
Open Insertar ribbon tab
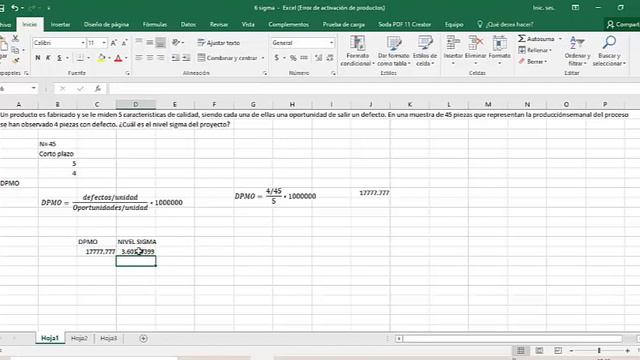coord(60,24)
